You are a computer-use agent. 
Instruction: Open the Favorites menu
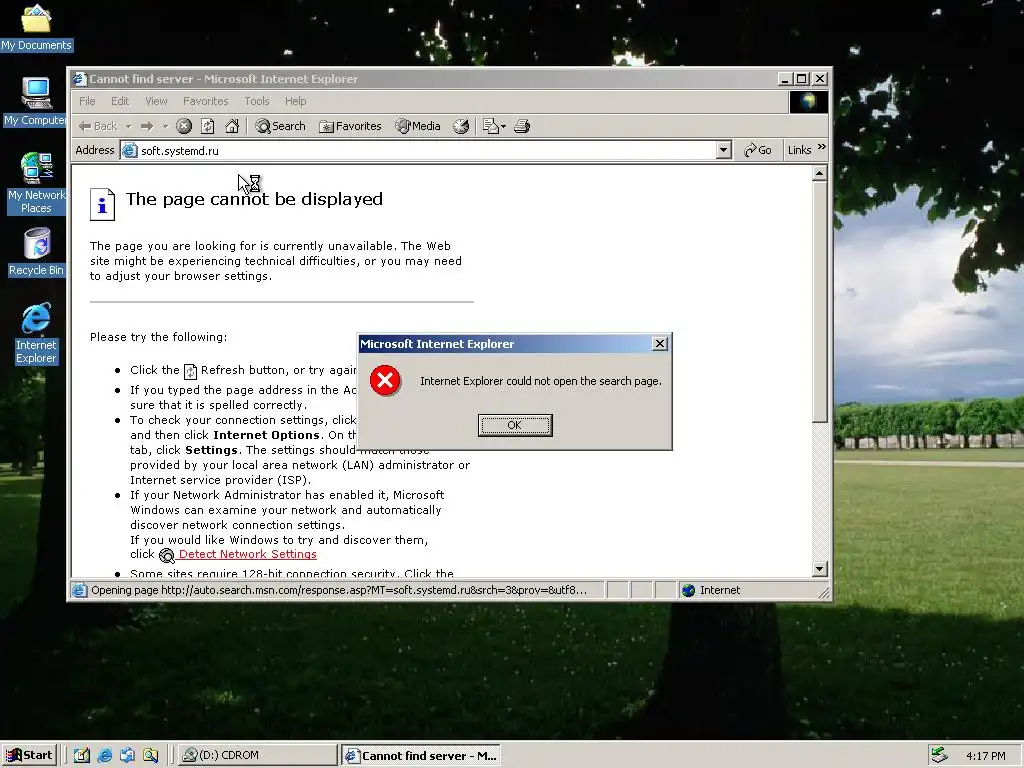pyautogui.click(x=206, y=101)
